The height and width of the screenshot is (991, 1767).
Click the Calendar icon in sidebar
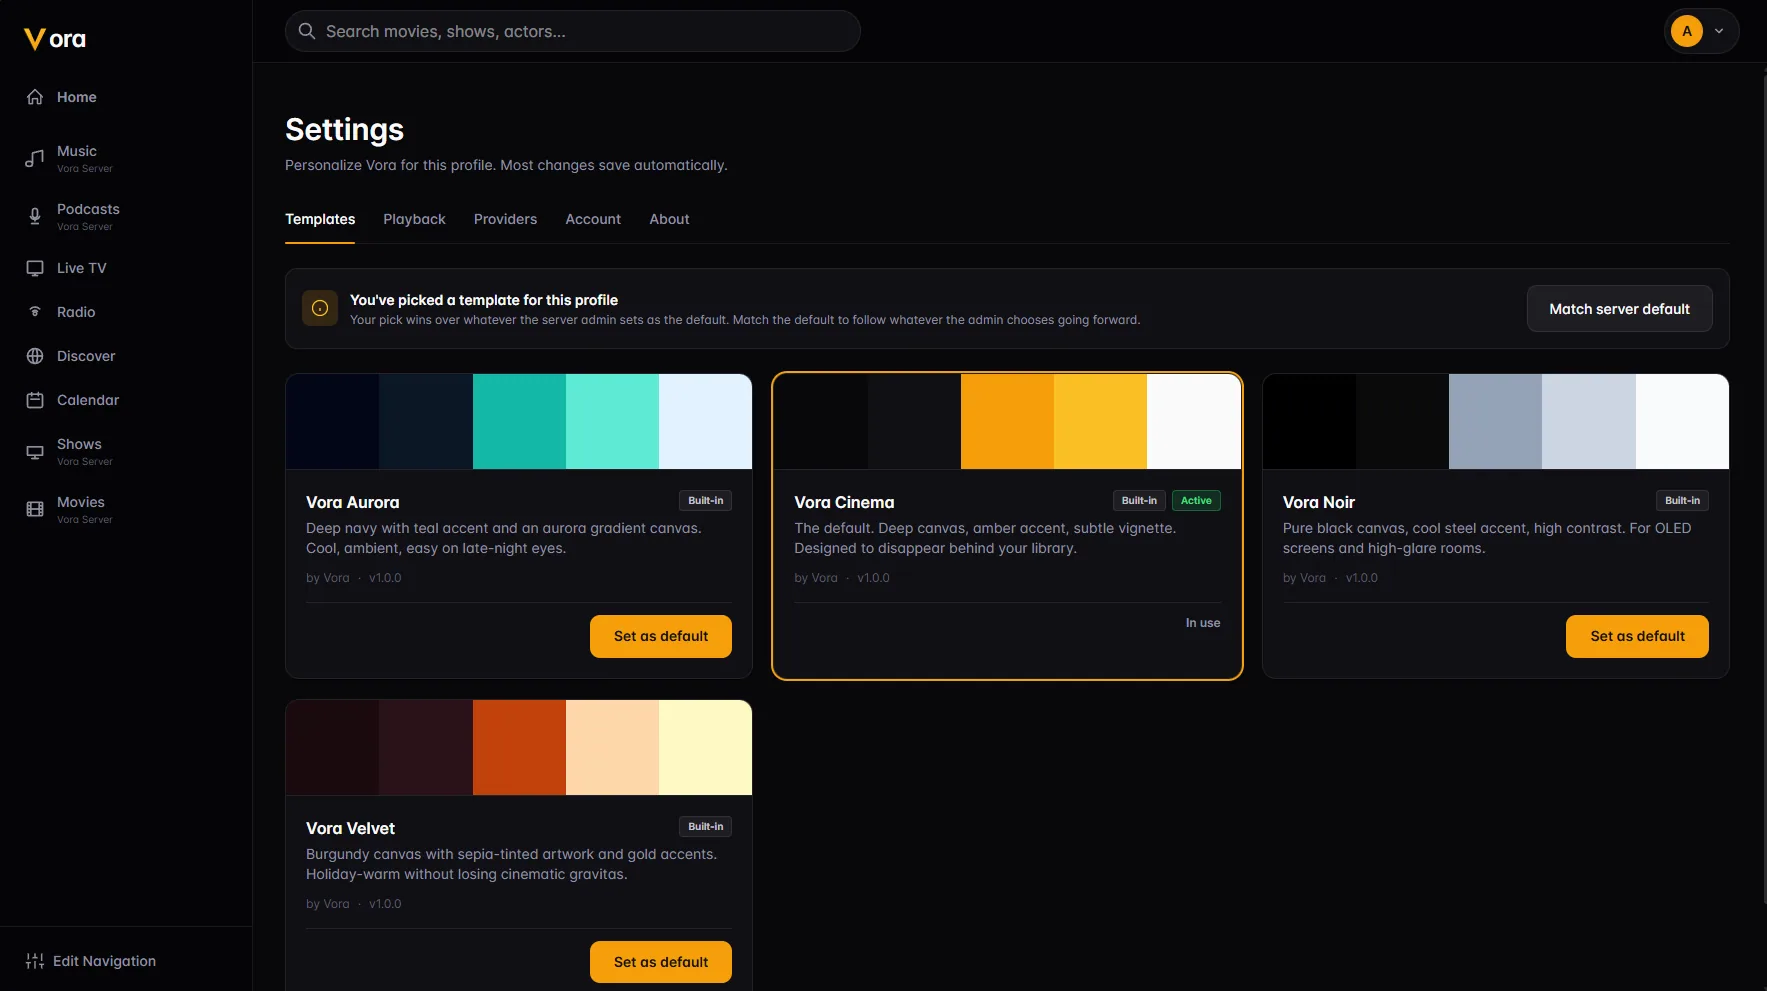tap(35, 400)
